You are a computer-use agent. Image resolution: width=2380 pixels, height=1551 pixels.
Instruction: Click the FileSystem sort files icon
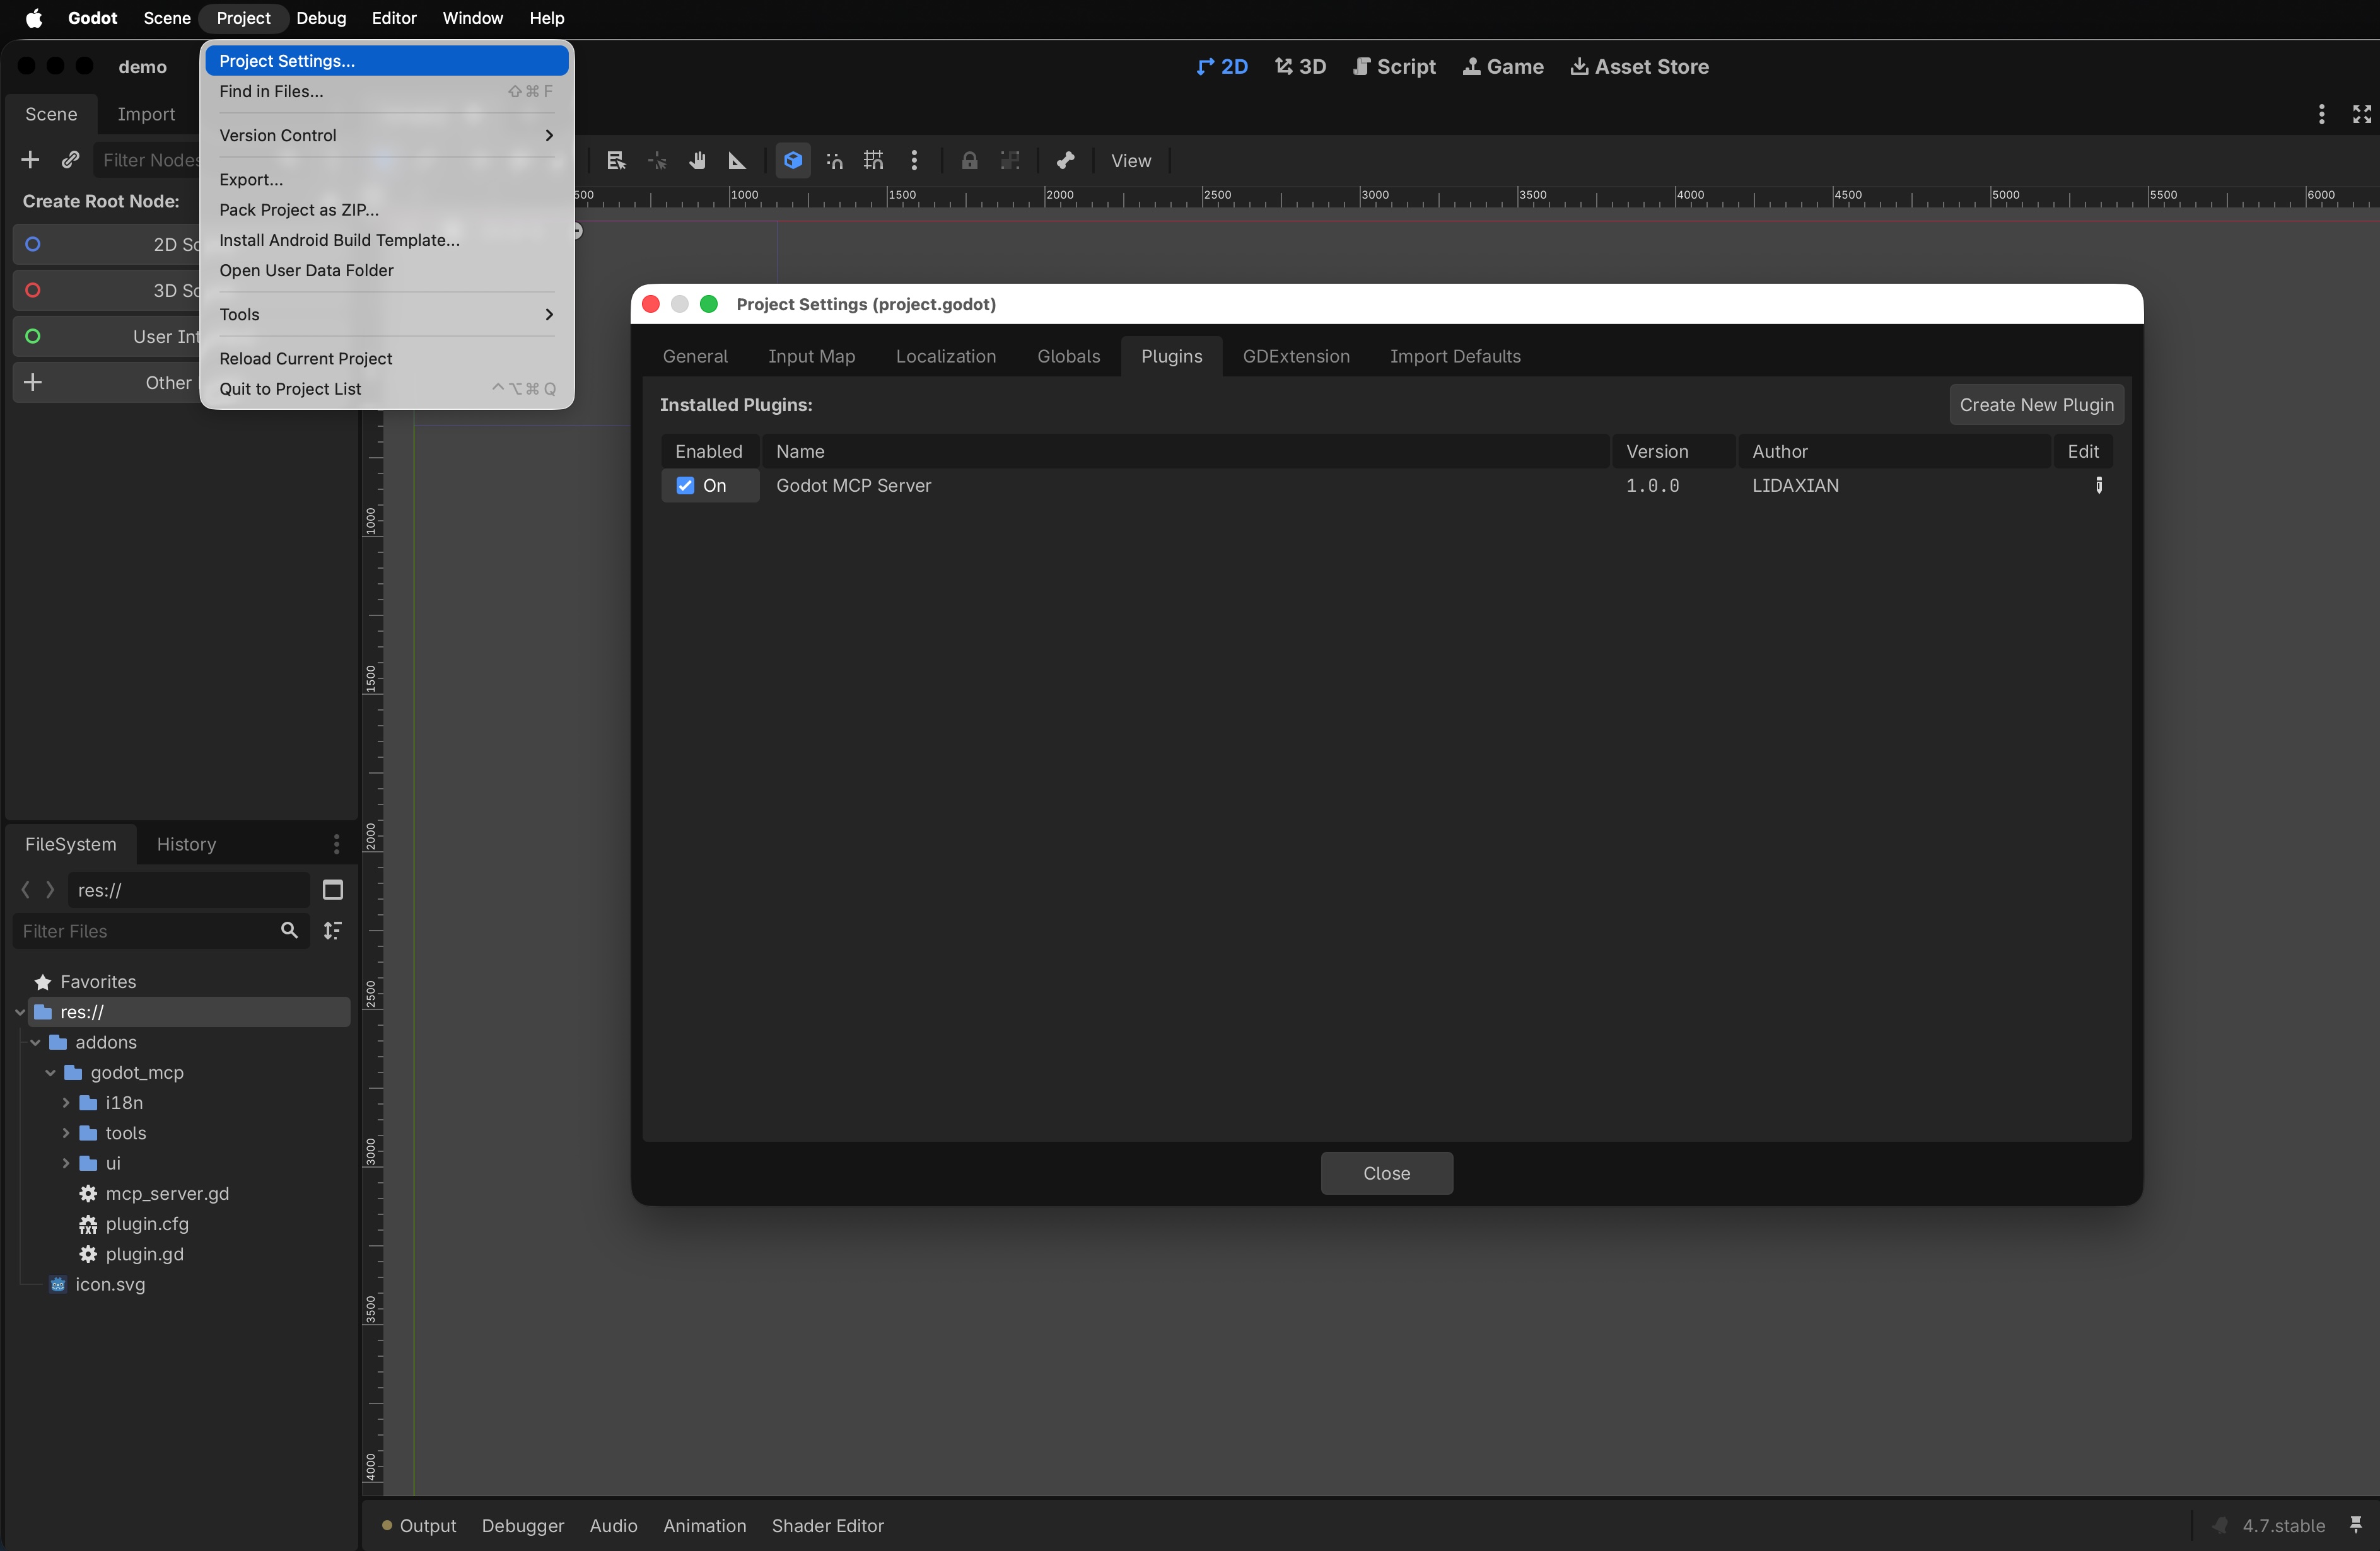click(x=333, y=931)
